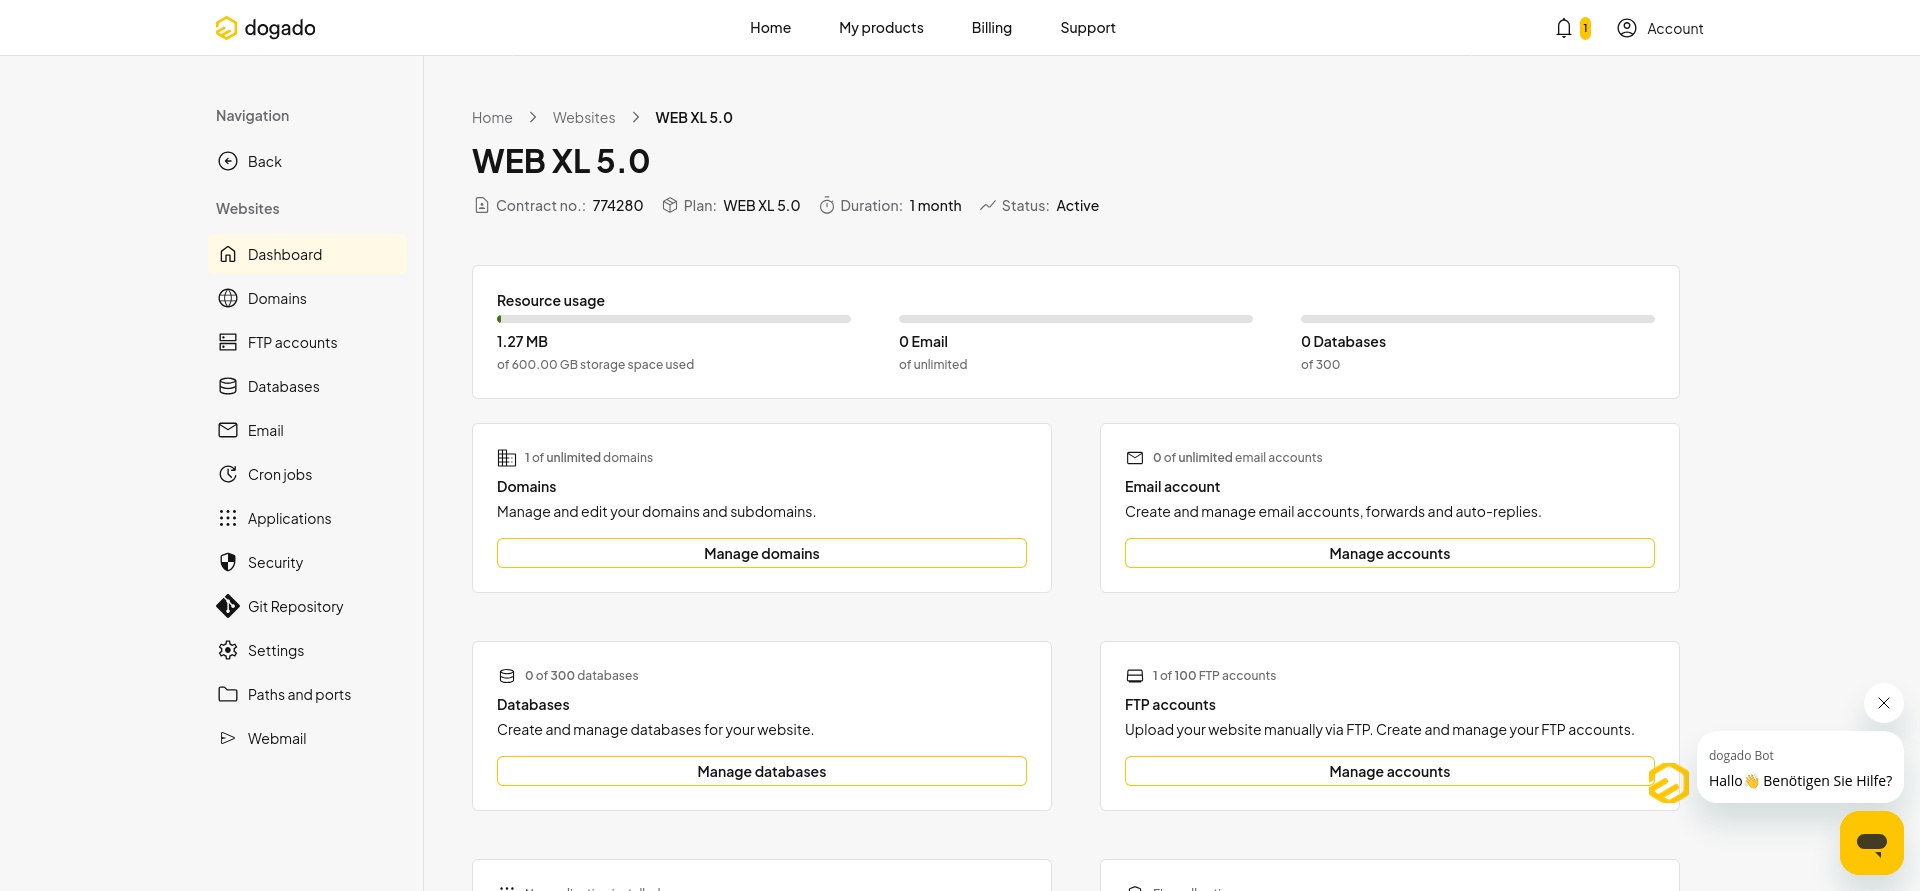Close the dogado Bot popup
Image resolution: width=1920 pixels, height=891 pixels.
(x=1884, y=703)
